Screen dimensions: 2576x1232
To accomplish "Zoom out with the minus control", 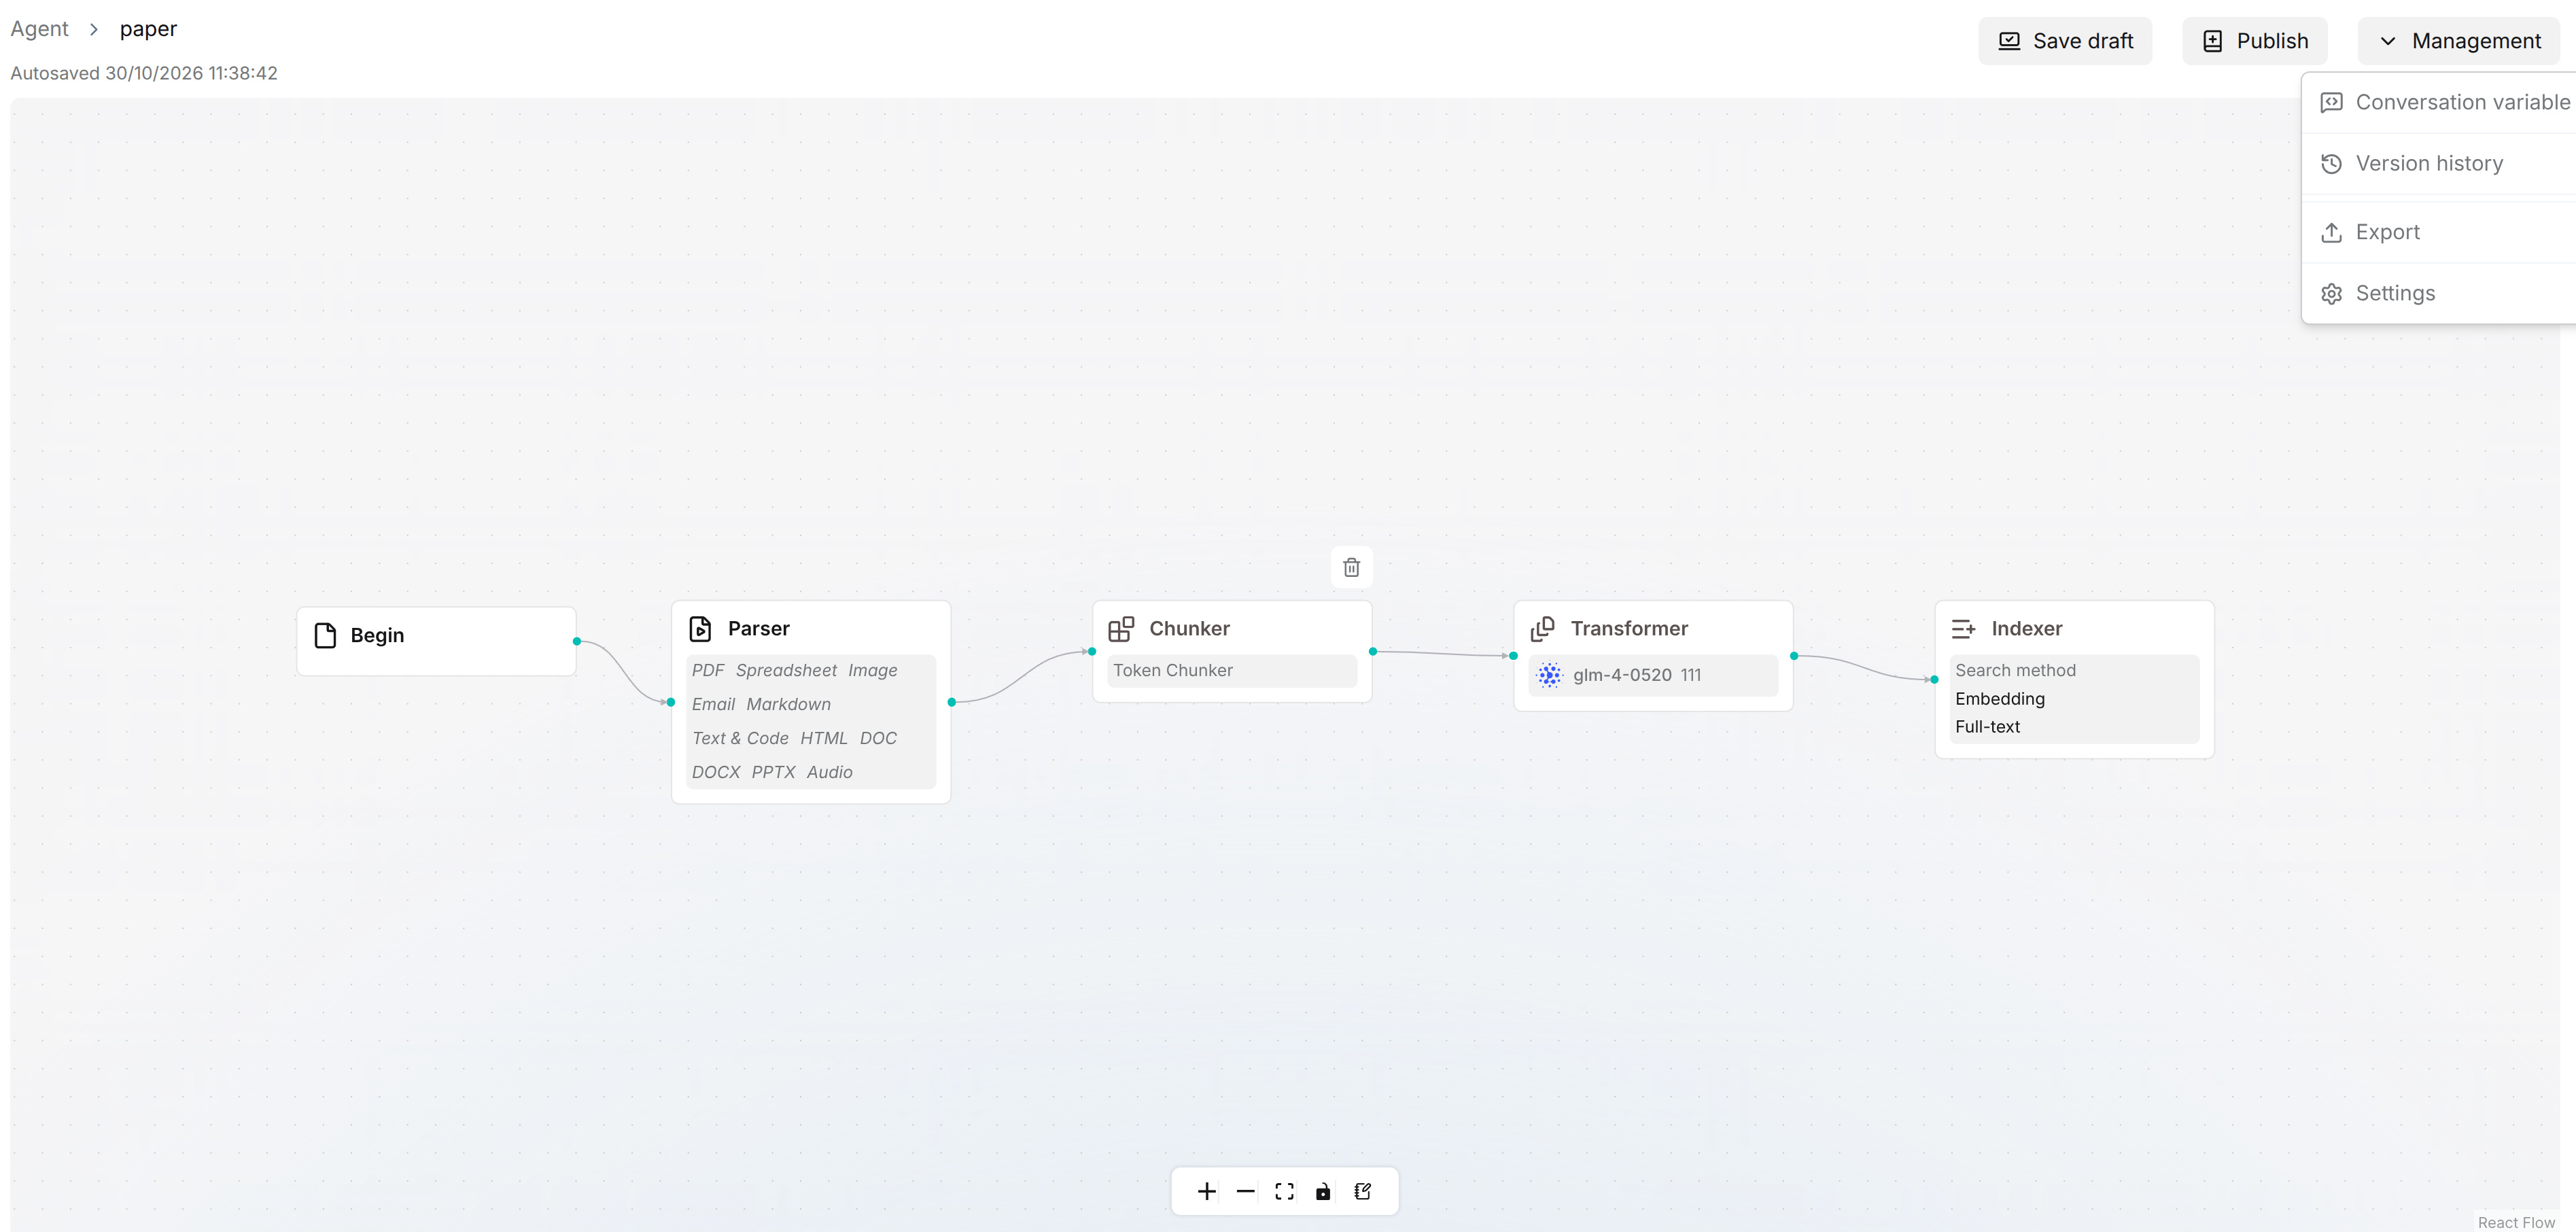I will [x=1245, y=1191].
